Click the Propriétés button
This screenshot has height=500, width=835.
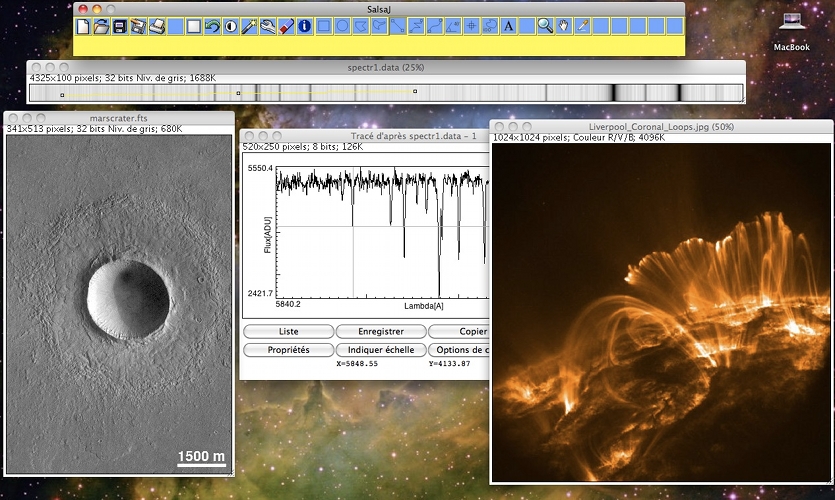288,350
